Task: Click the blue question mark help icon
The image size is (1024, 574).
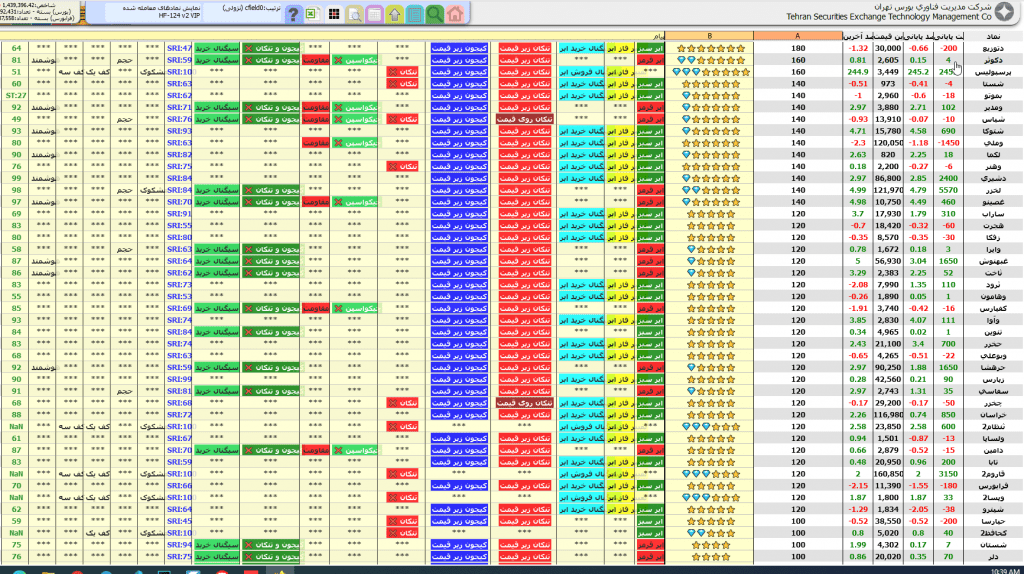Action: coord(292,14)
